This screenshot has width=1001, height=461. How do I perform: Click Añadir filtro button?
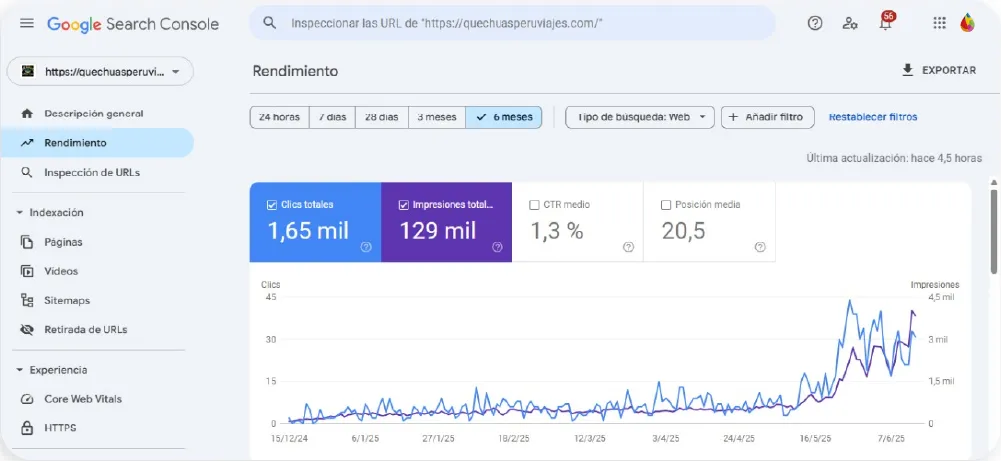click(x=768, y=117)
